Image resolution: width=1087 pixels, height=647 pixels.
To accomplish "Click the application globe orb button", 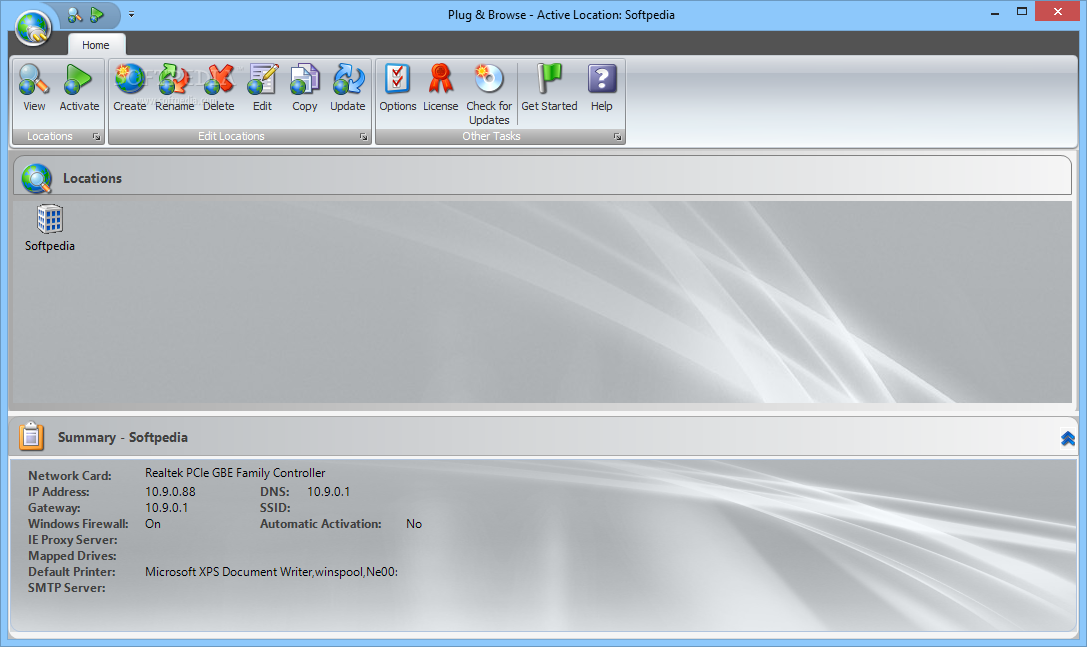I will (33, 28).
